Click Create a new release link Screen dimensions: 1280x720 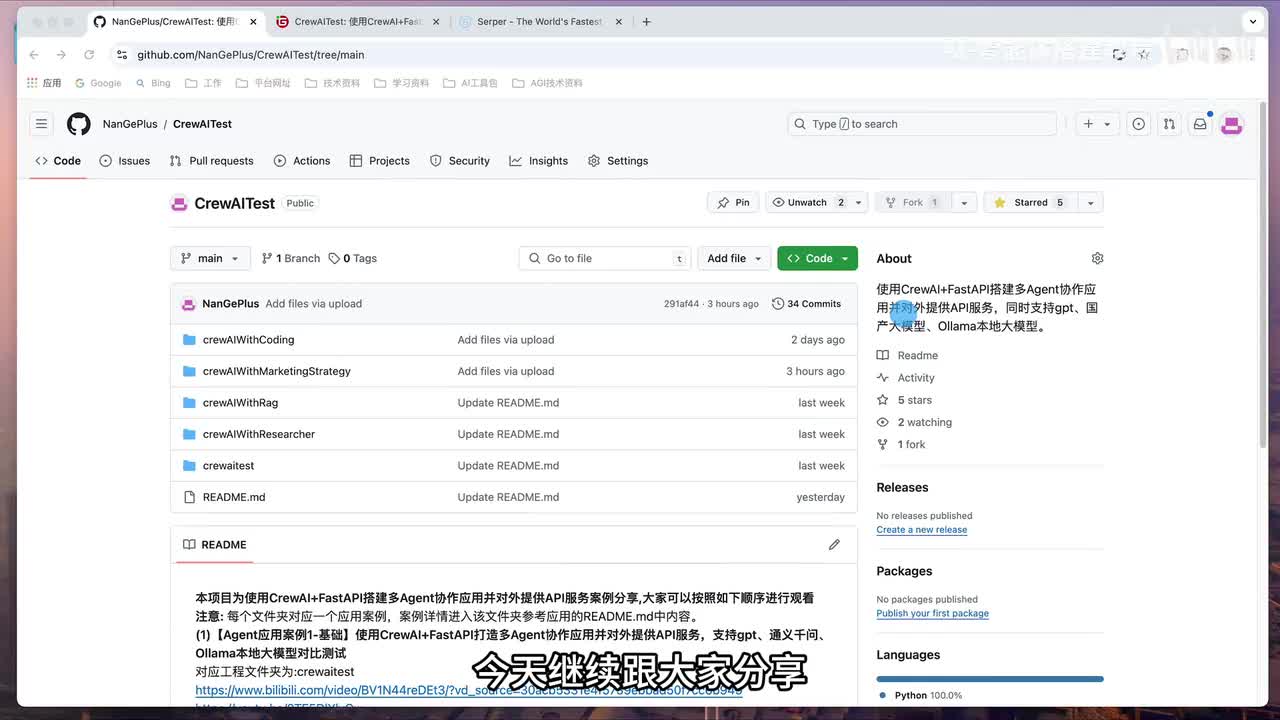click(x=921, y=530)
